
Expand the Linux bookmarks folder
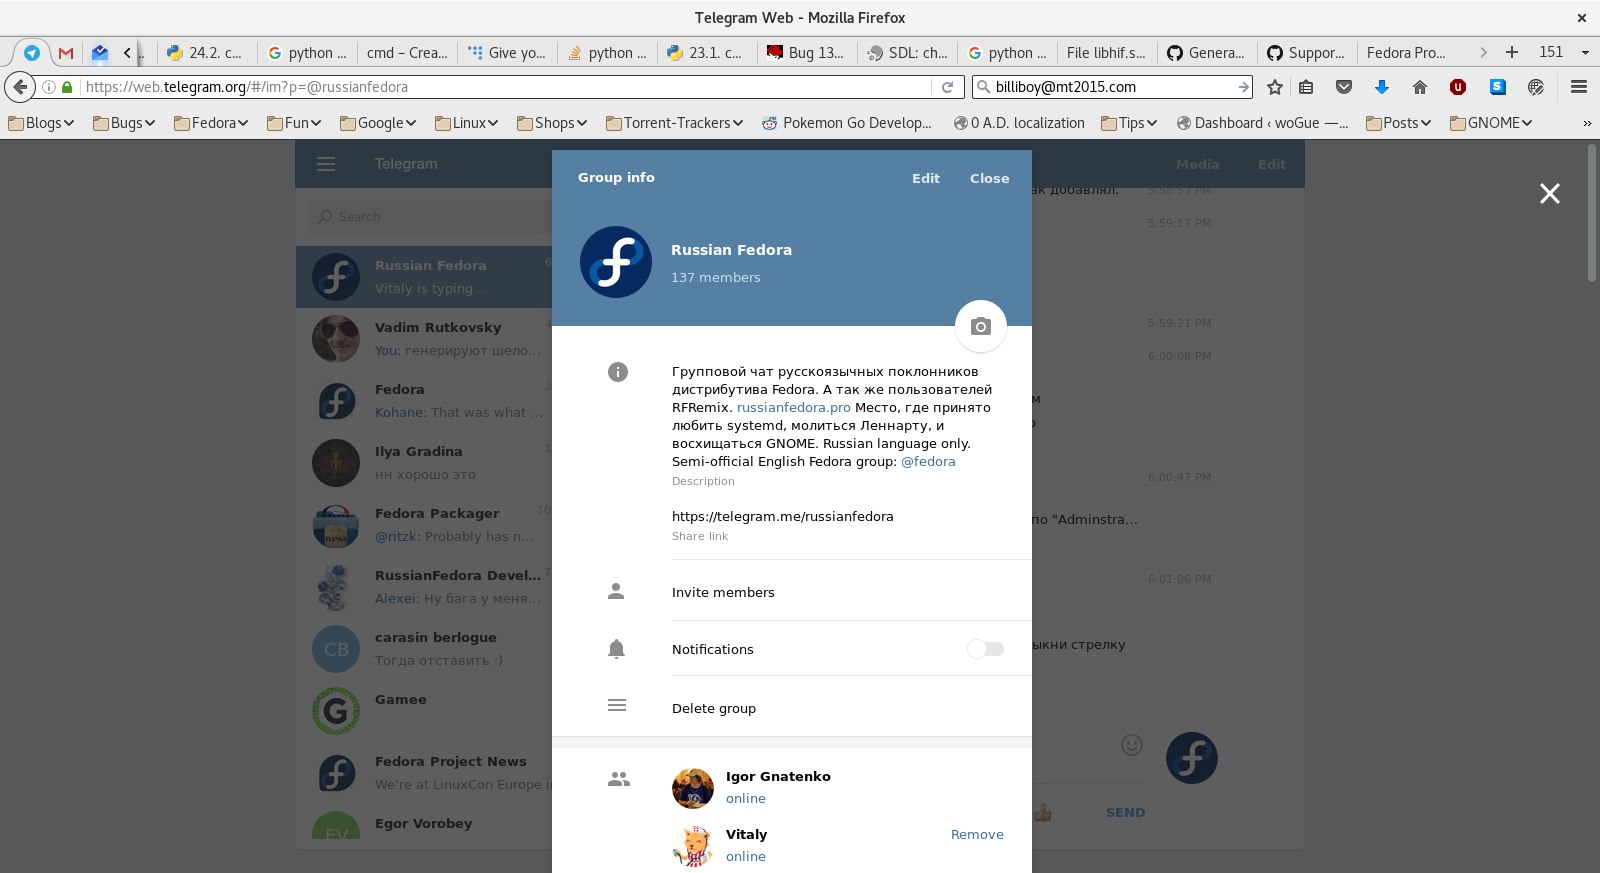[x=466, y=123]
